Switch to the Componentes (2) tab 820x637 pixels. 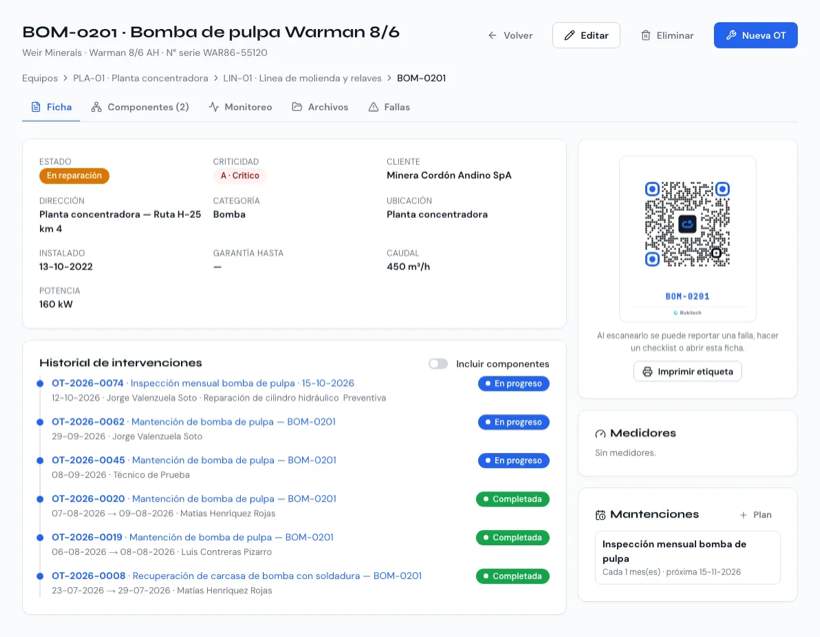point(140,107)
